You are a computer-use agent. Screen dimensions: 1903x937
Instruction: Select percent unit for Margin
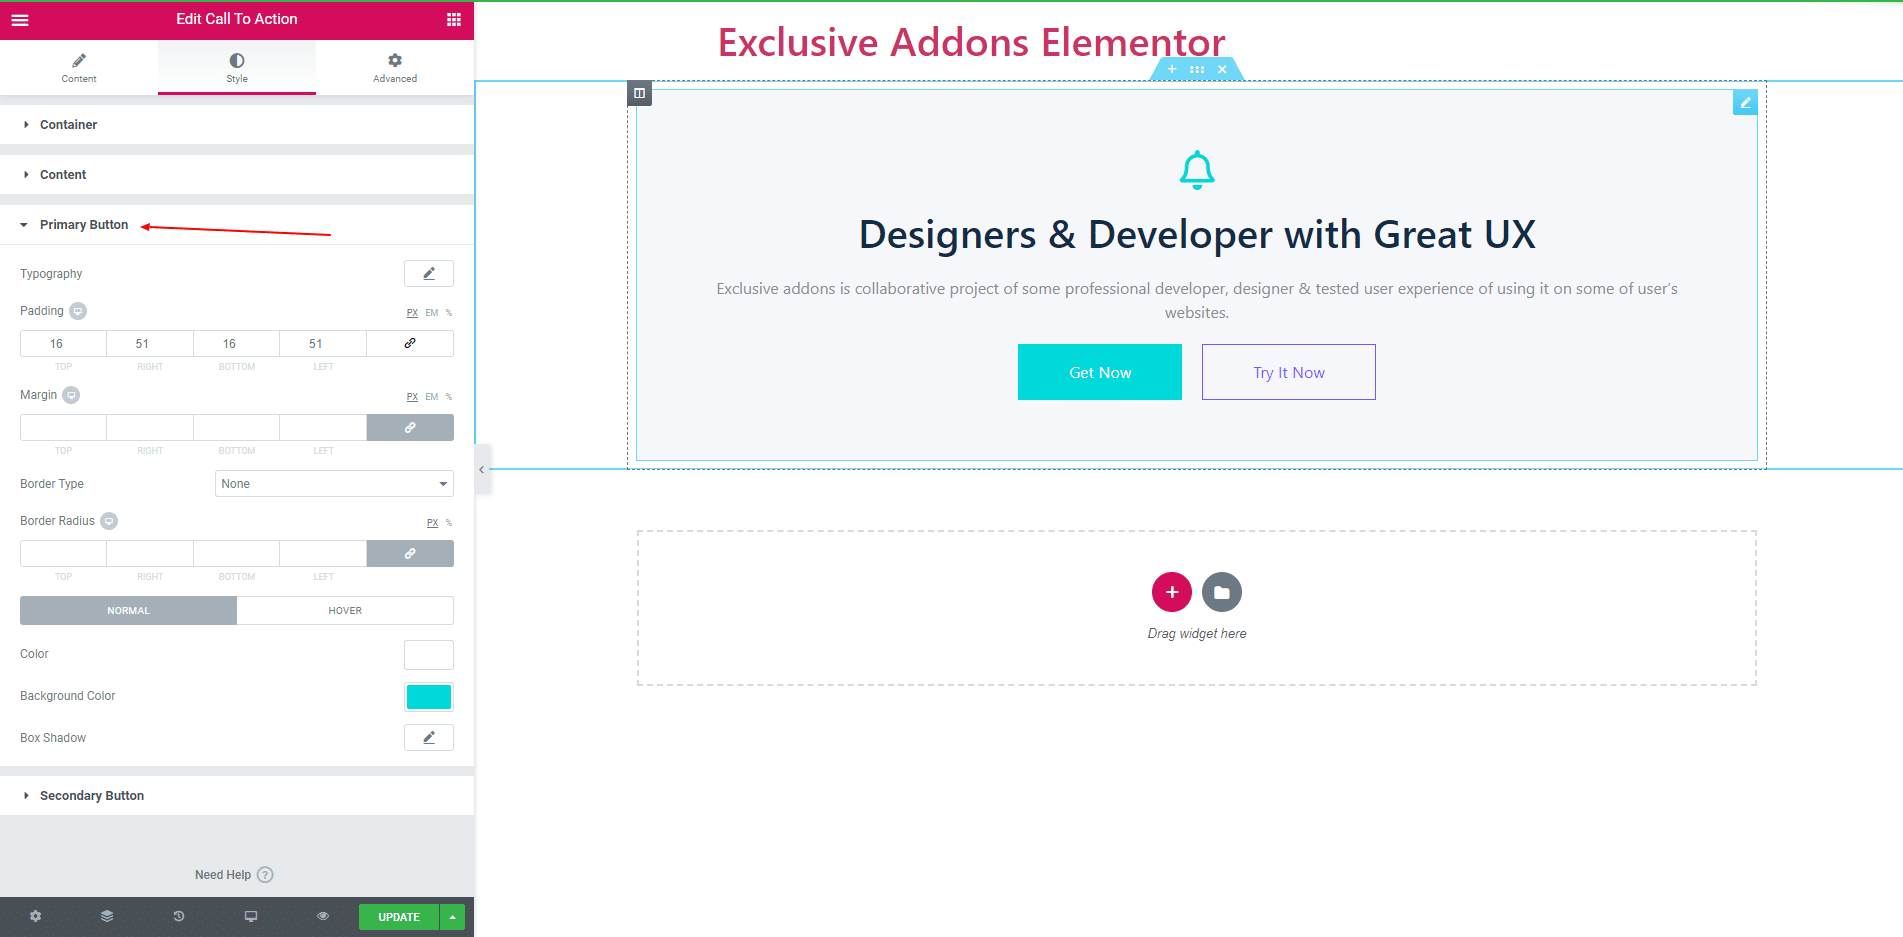pos(449,397)
